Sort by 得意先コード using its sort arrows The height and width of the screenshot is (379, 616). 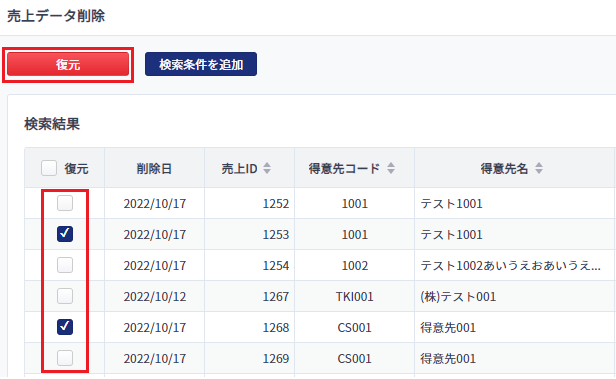coord(391,168)
